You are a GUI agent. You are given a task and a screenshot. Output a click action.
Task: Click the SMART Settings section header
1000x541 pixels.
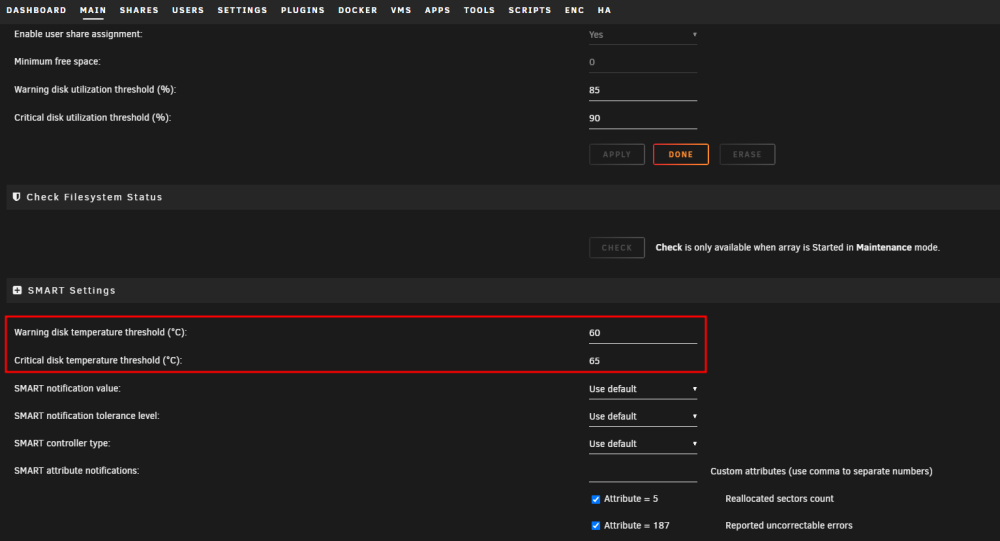pyautogui.click(x=503, y=290)
